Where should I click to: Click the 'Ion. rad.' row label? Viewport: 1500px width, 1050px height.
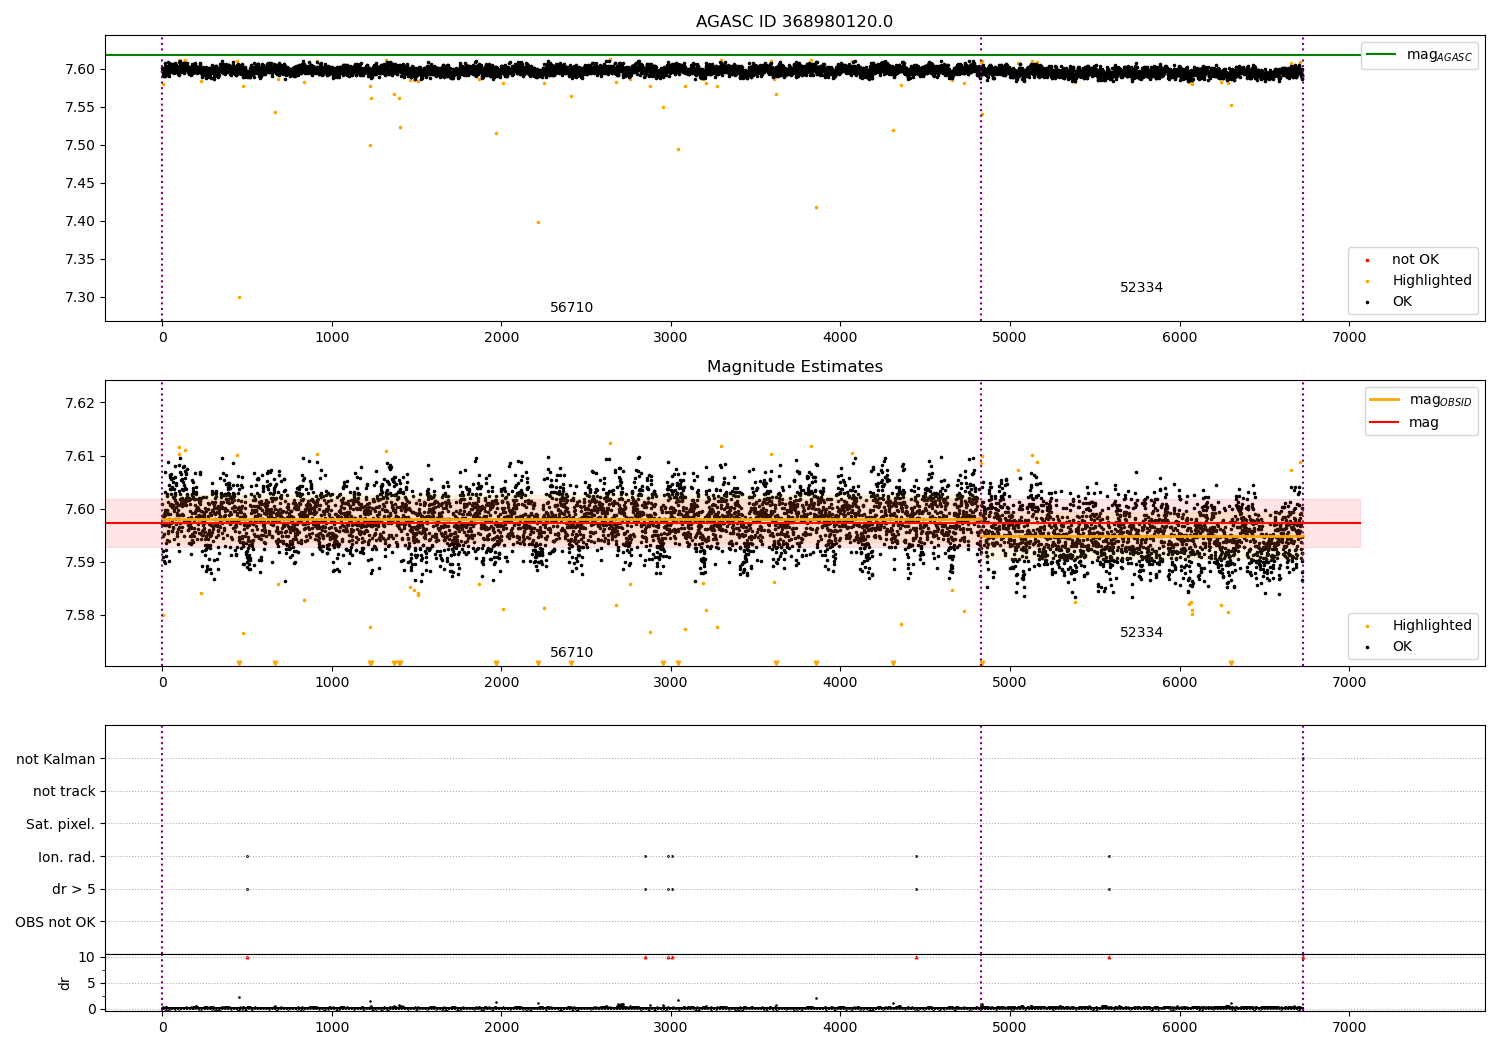66,857
